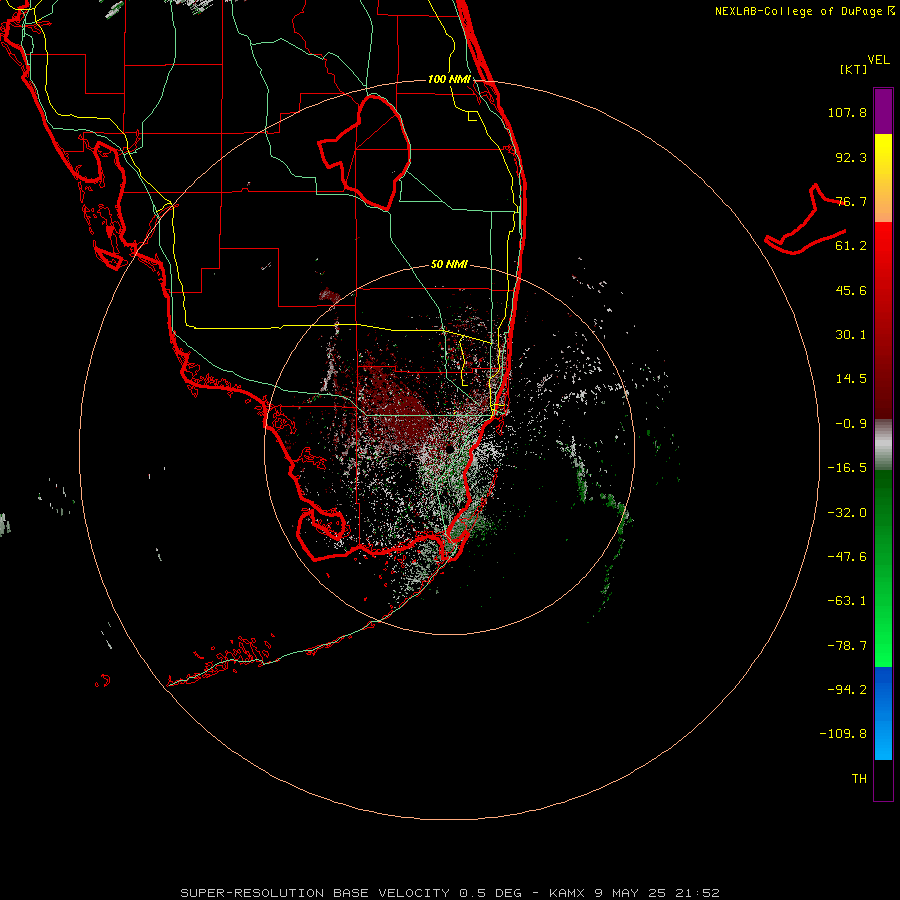900x900 pixels.
Task: Select the -63.1 velocity legend value
Action: coord(847,601)
